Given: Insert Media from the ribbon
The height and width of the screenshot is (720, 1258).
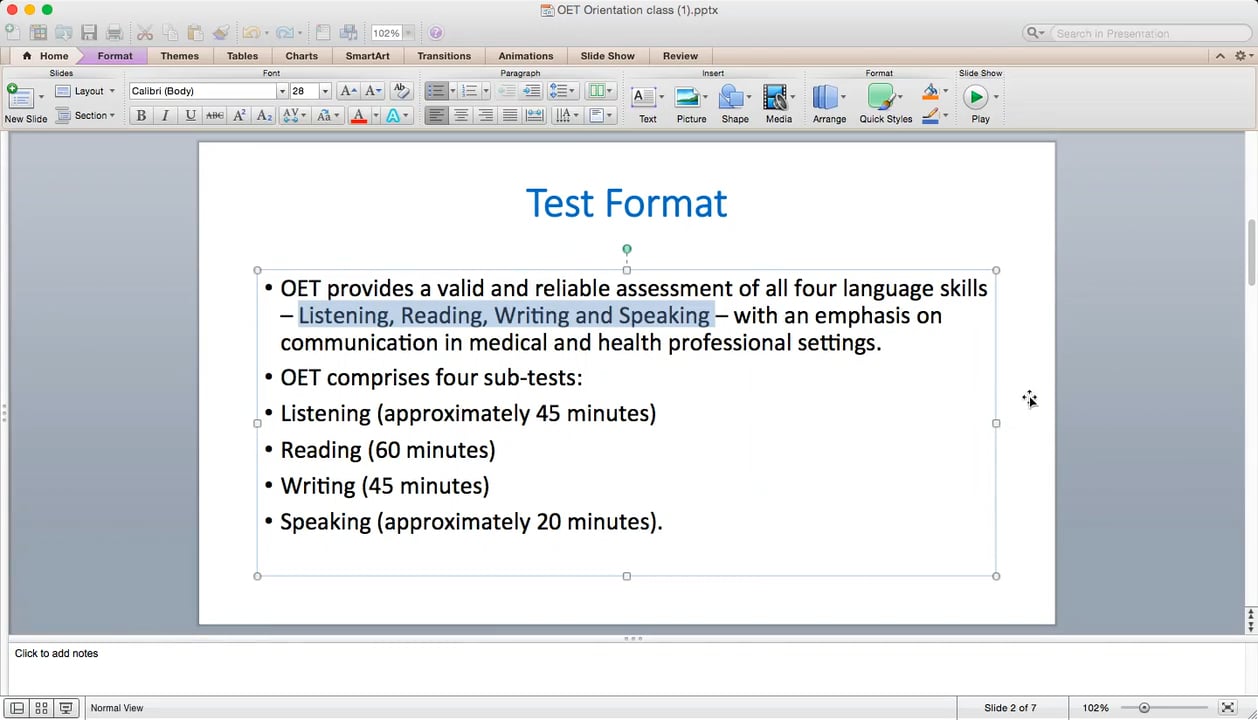Looking at the screenshot, I should pos(778,104).
